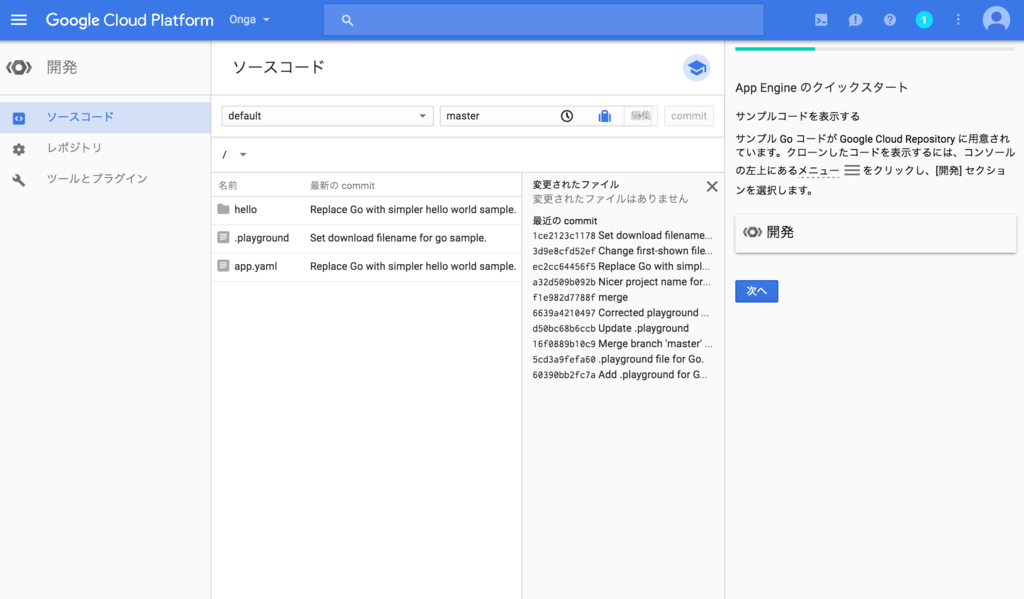Click the blue layers icon beside ソースコード heading
The image size is (1024, 599).
(x=697, y=68)
